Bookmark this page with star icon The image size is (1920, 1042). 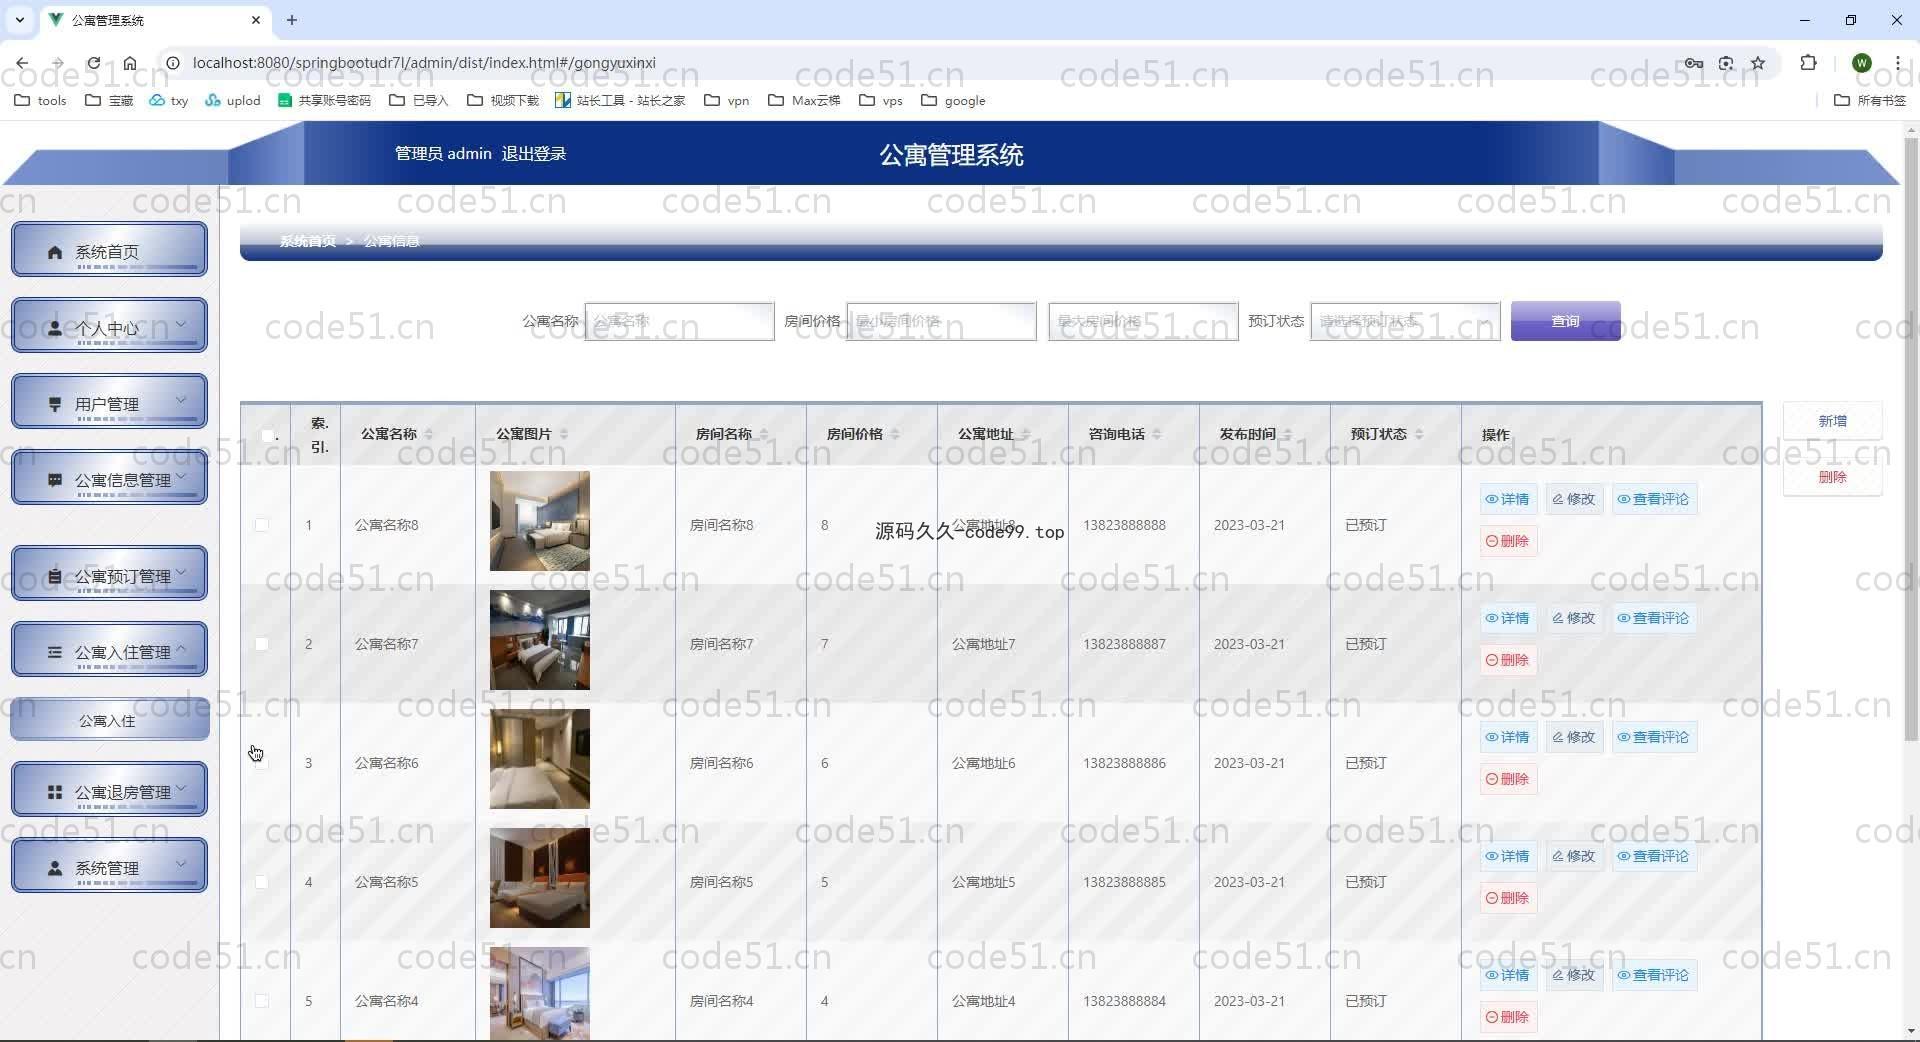pos(1758,63)
